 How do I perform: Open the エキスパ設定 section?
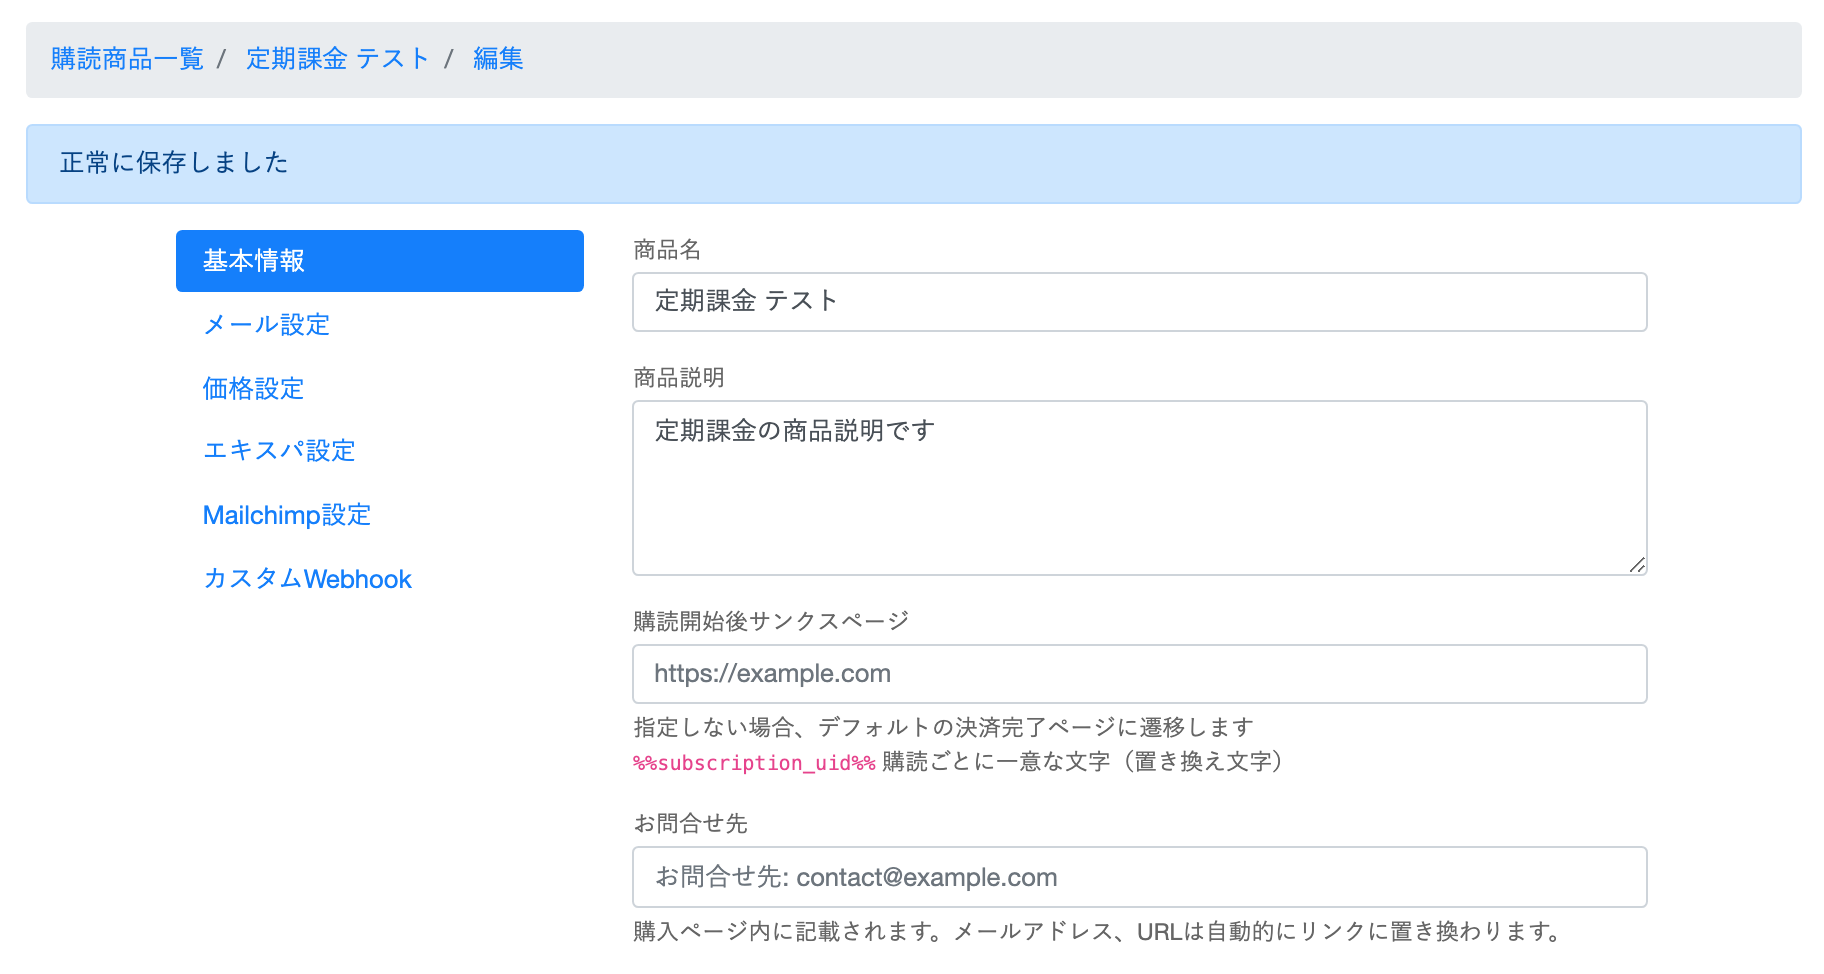click(x=279, y=451)
